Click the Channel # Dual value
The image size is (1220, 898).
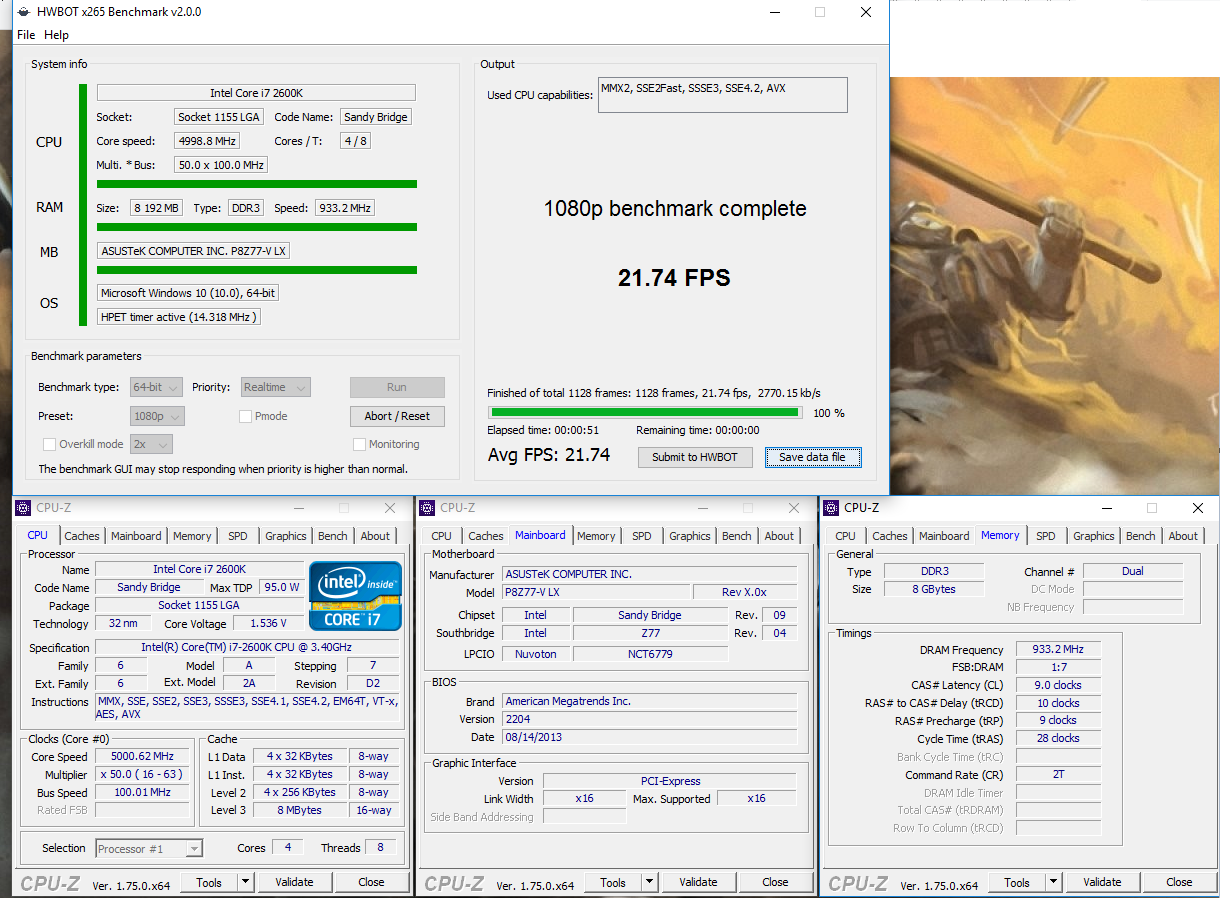1132,571
